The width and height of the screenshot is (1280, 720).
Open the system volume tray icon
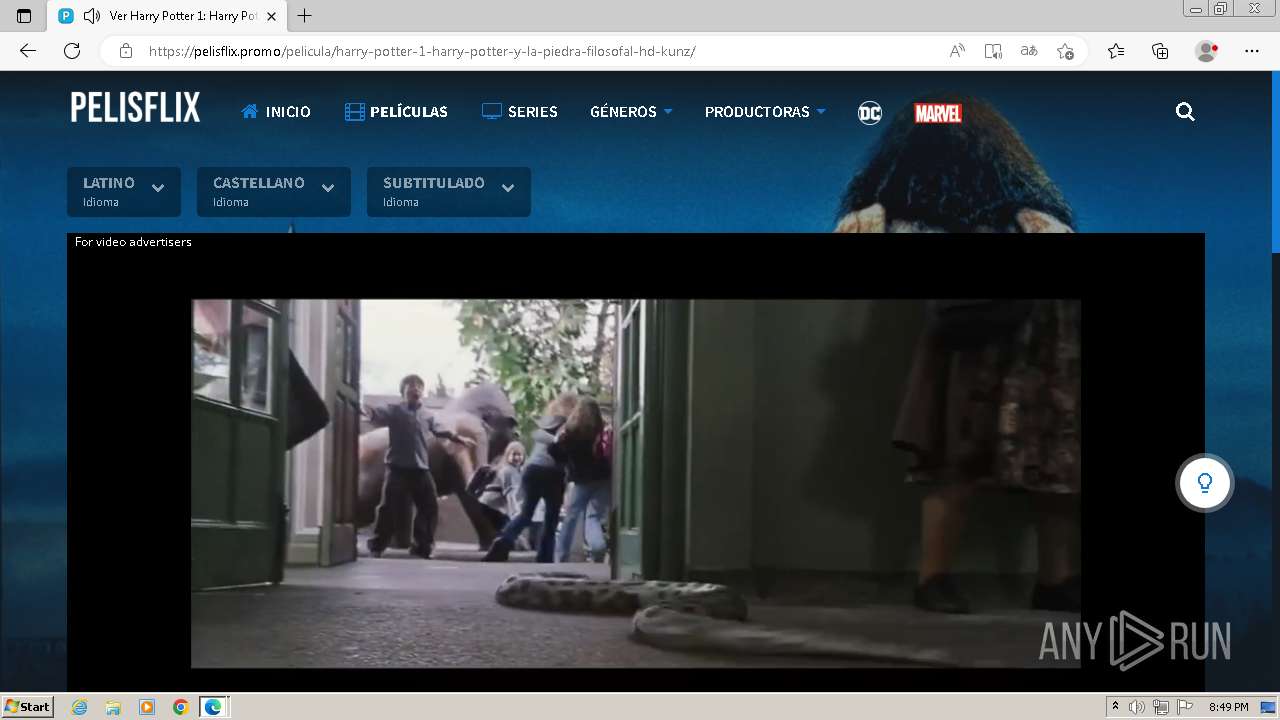tap(1138, 707)
